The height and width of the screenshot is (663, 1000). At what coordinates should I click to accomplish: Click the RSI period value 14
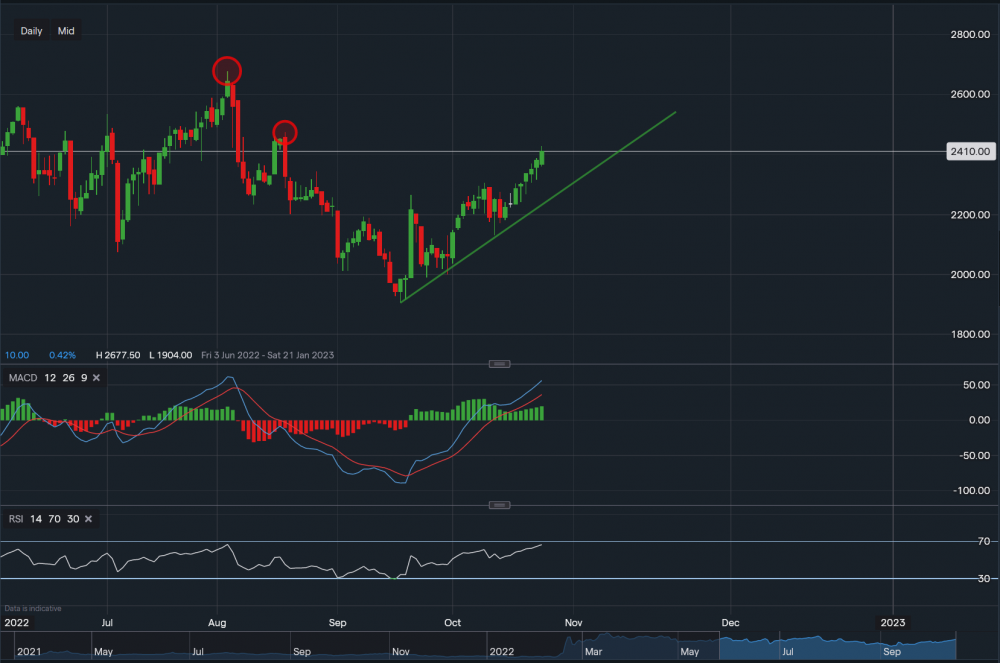(x=36, y=519)
